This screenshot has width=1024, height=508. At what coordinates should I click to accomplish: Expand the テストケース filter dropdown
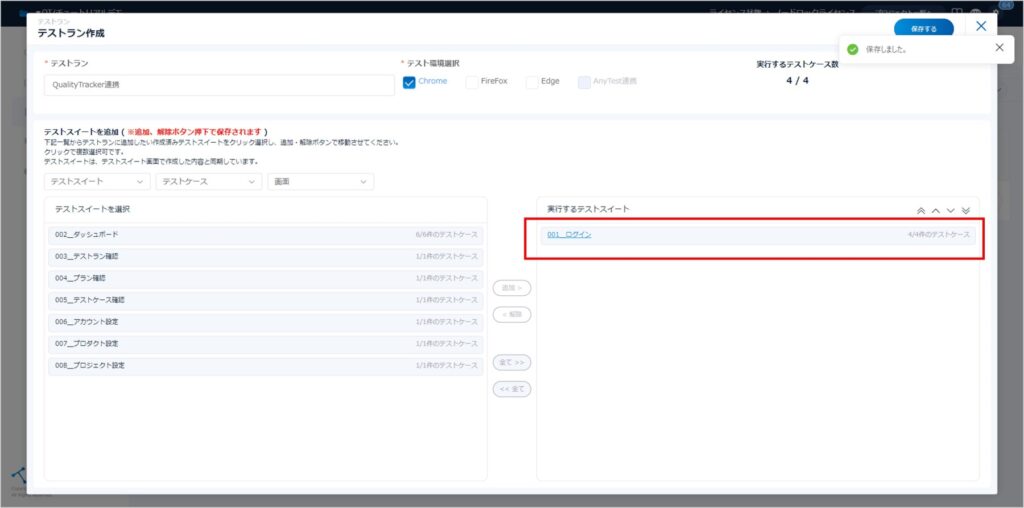(x=209, y=182)
